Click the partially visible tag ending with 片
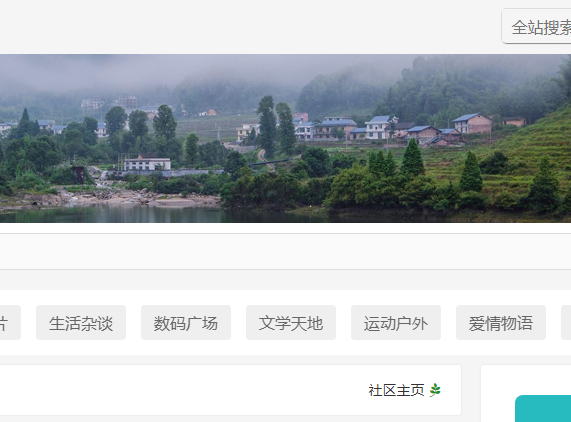Viewport: 571px width, 422px height. tap(10, 323)
